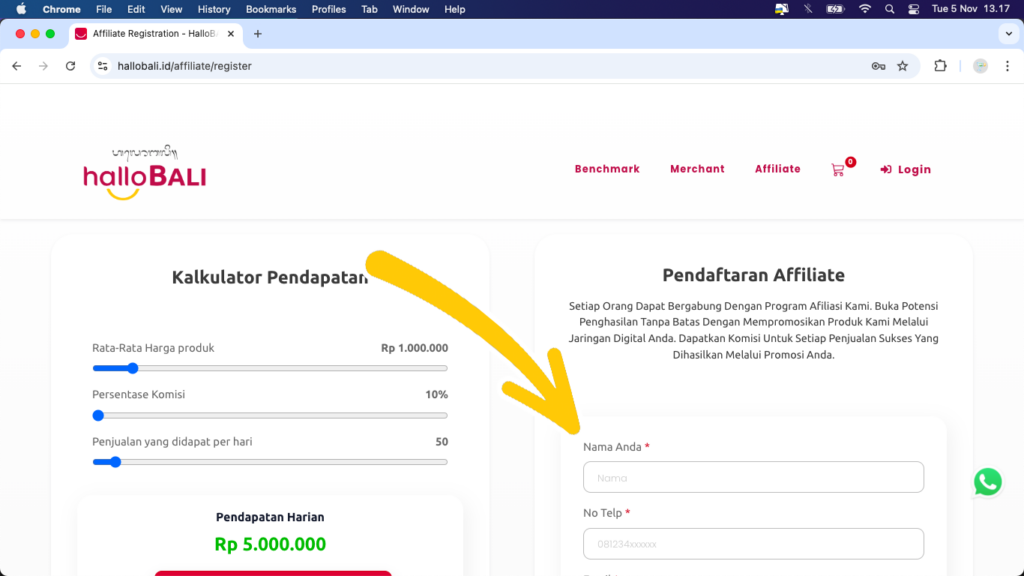Image resolution: width=1024 pixels, height=576 pixels.
Task: Click the halloBALI logo
Action: 145,172
